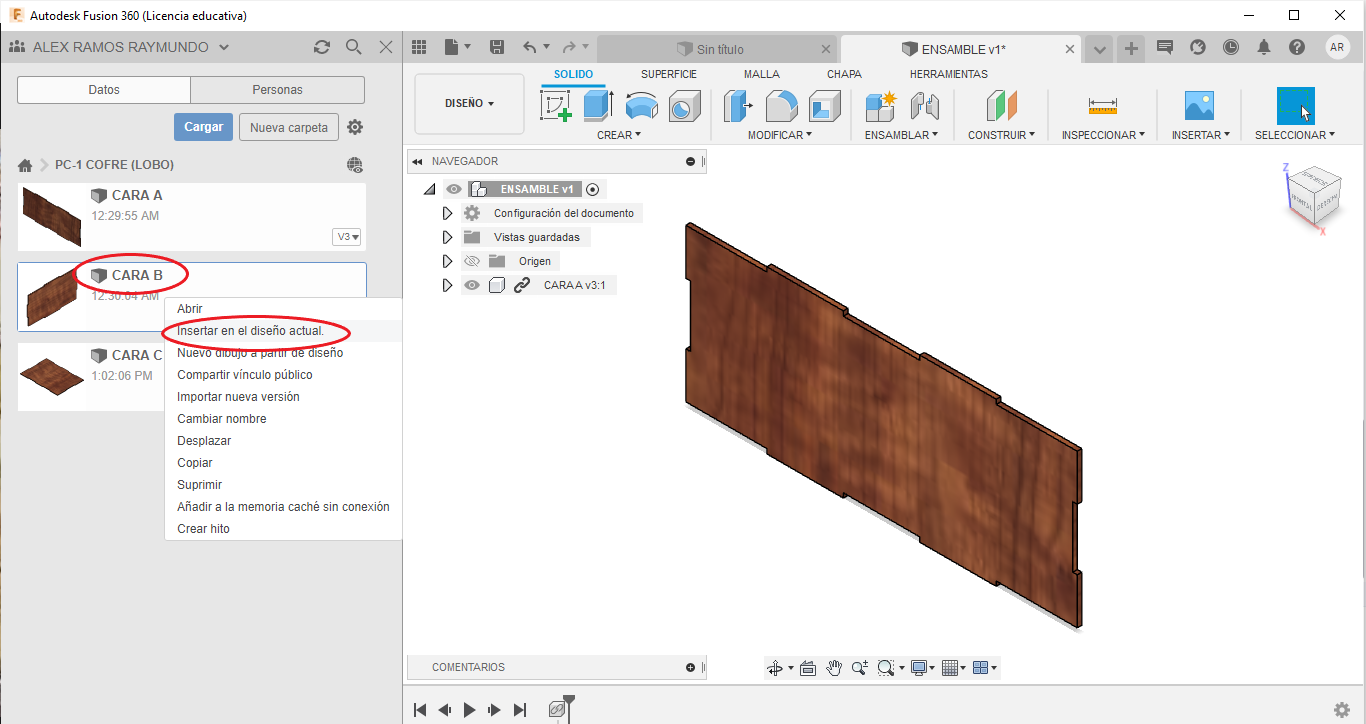Click the Nueva carpeta button
Viewport: 1366px width, 724px height.
click(x=288, y=127)
